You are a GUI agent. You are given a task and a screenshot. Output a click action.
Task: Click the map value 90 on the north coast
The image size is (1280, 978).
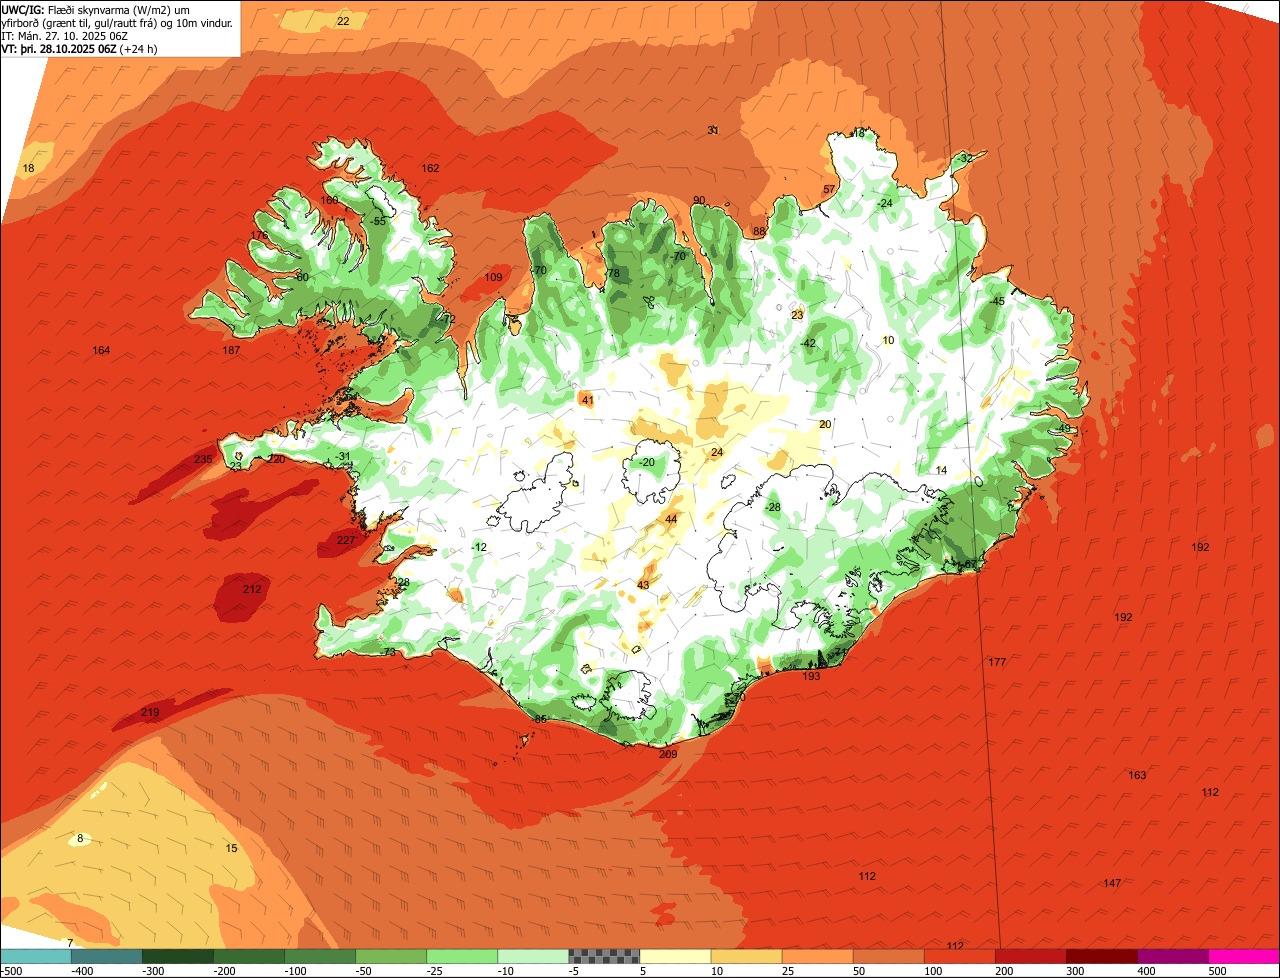pyautogui.click(x=699, y=200)
